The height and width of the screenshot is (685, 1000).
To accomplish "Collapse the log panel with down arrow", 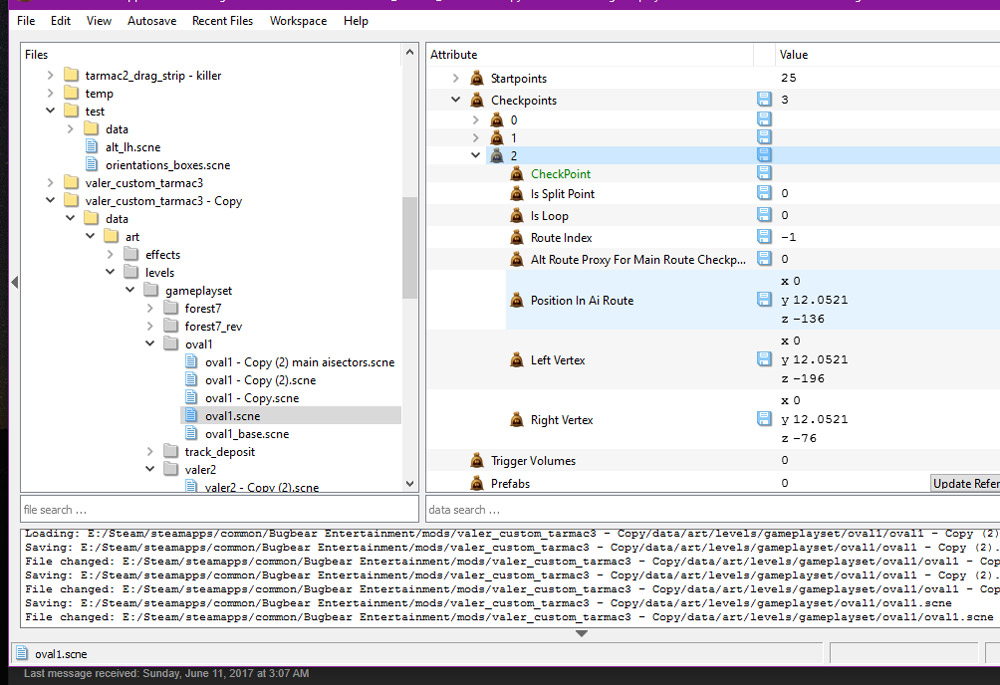I will click(581, 633).
